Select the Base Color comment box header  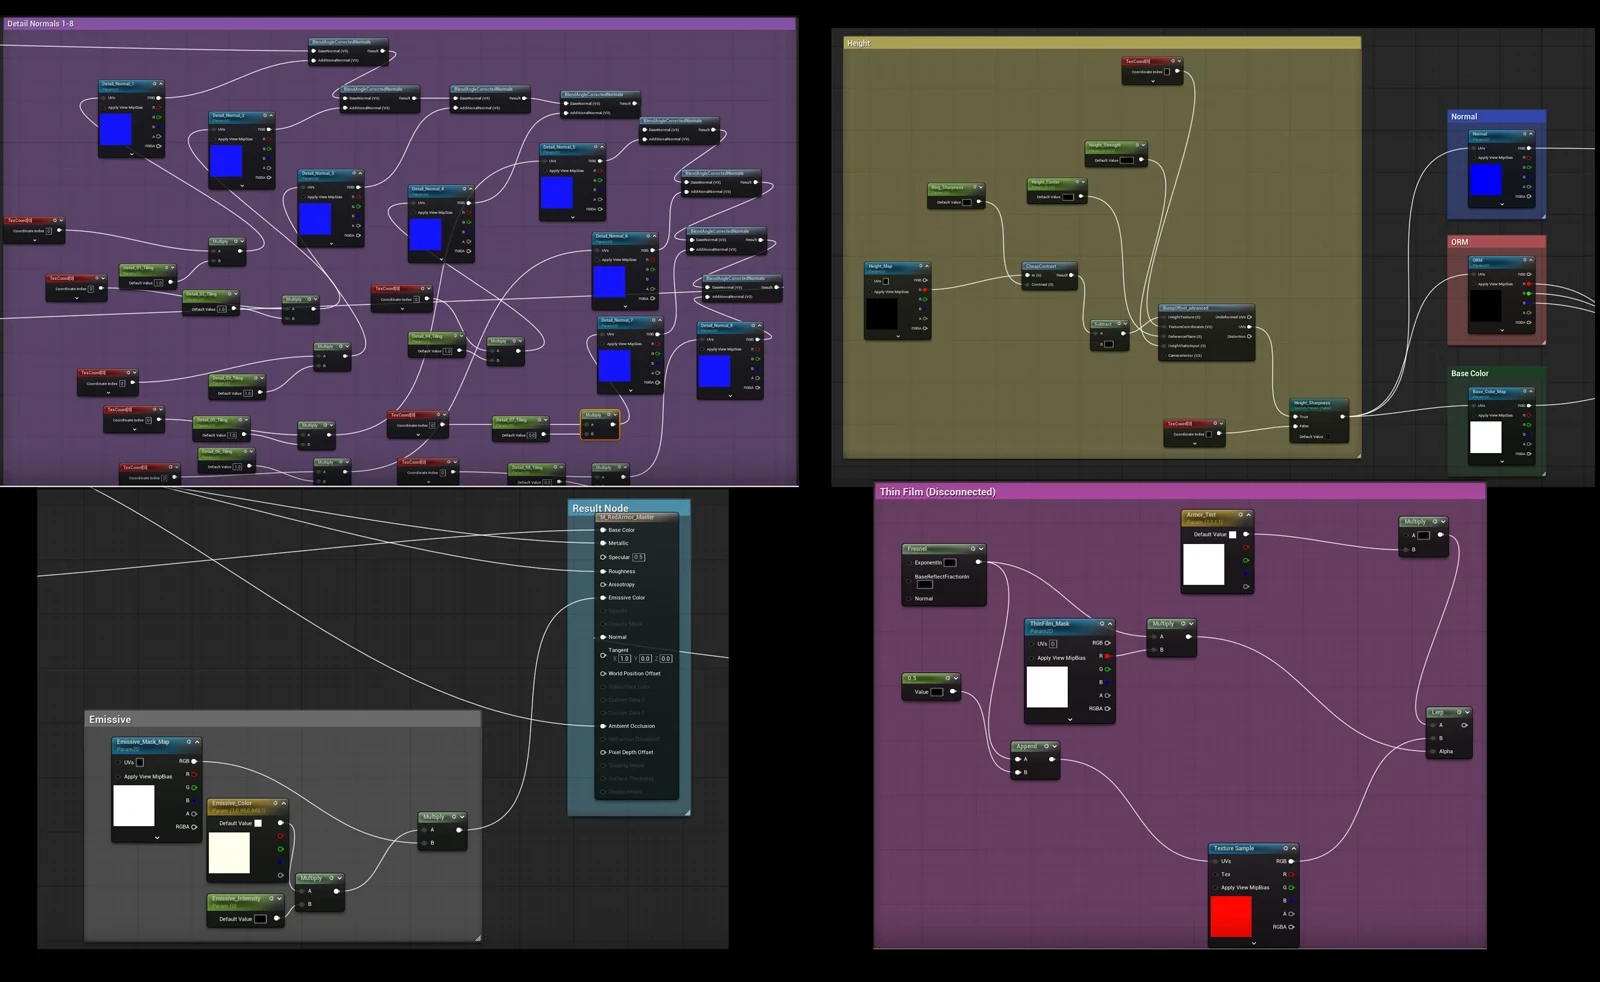point(1497,373)
